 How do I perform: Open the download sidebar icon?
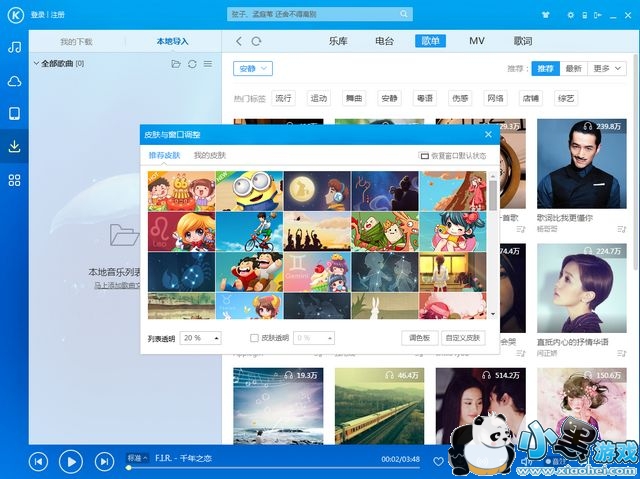(x=14, y=146)
